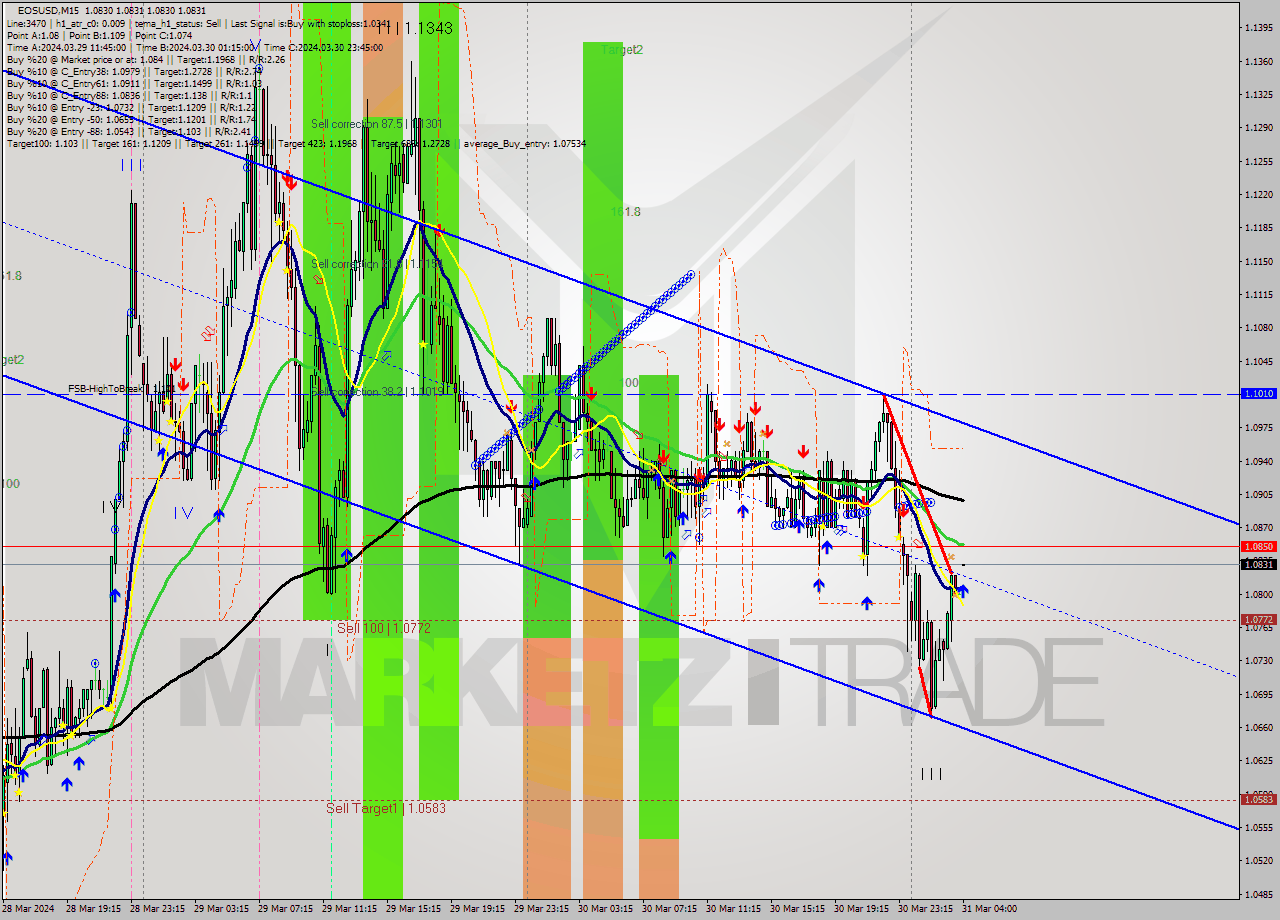Click the '28 Mar 2024' time axis label
This screenshot has height=920, width=1280.
(x=29, y=909)
